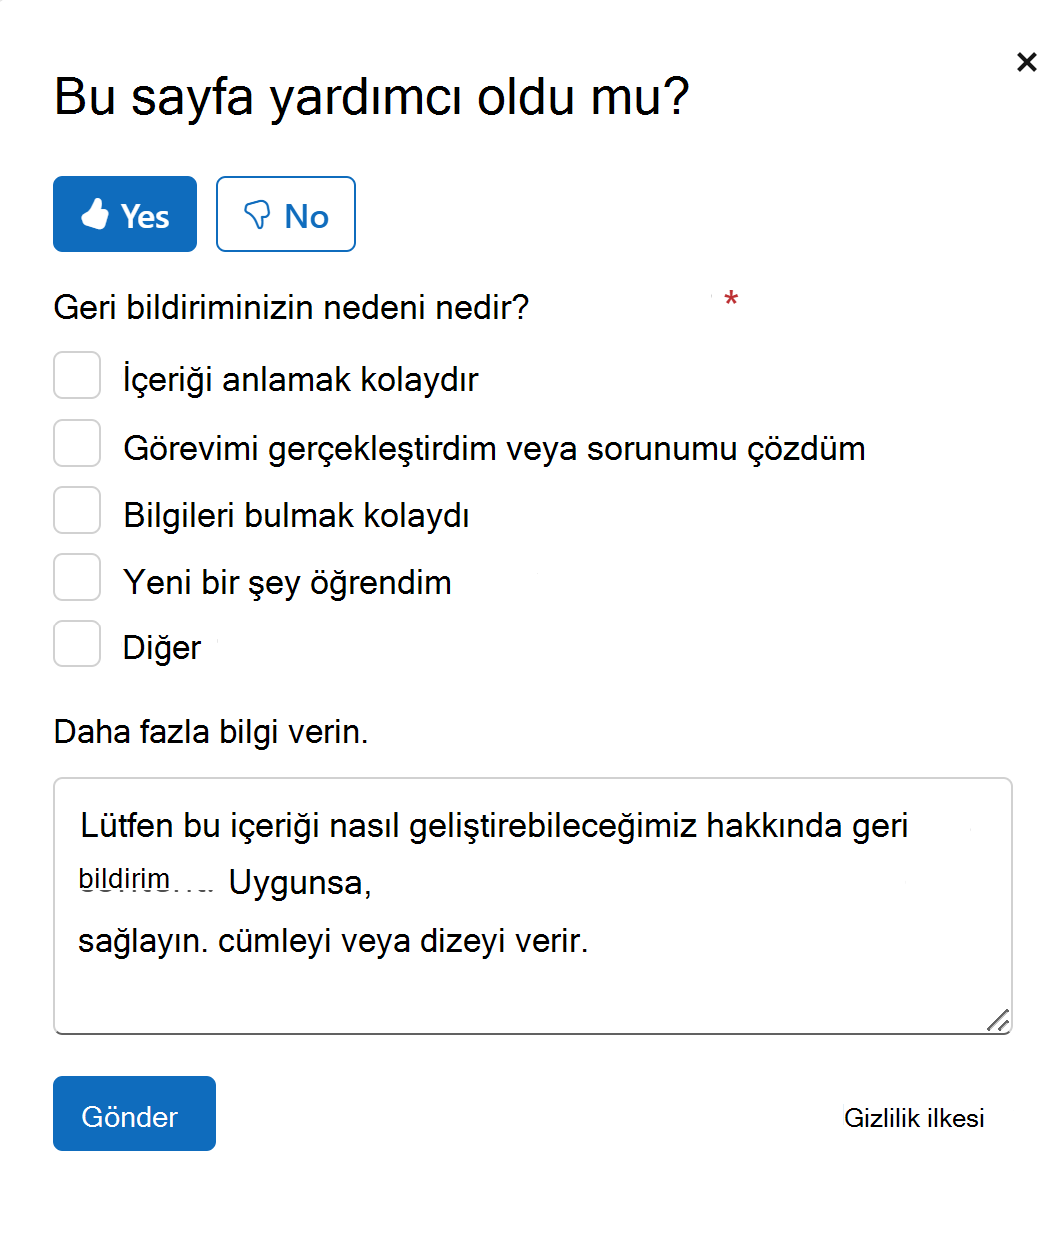Select No as your feedback rating
Image resolution: width=1062 pixels, height=1254 pixels.
[286, 213]
